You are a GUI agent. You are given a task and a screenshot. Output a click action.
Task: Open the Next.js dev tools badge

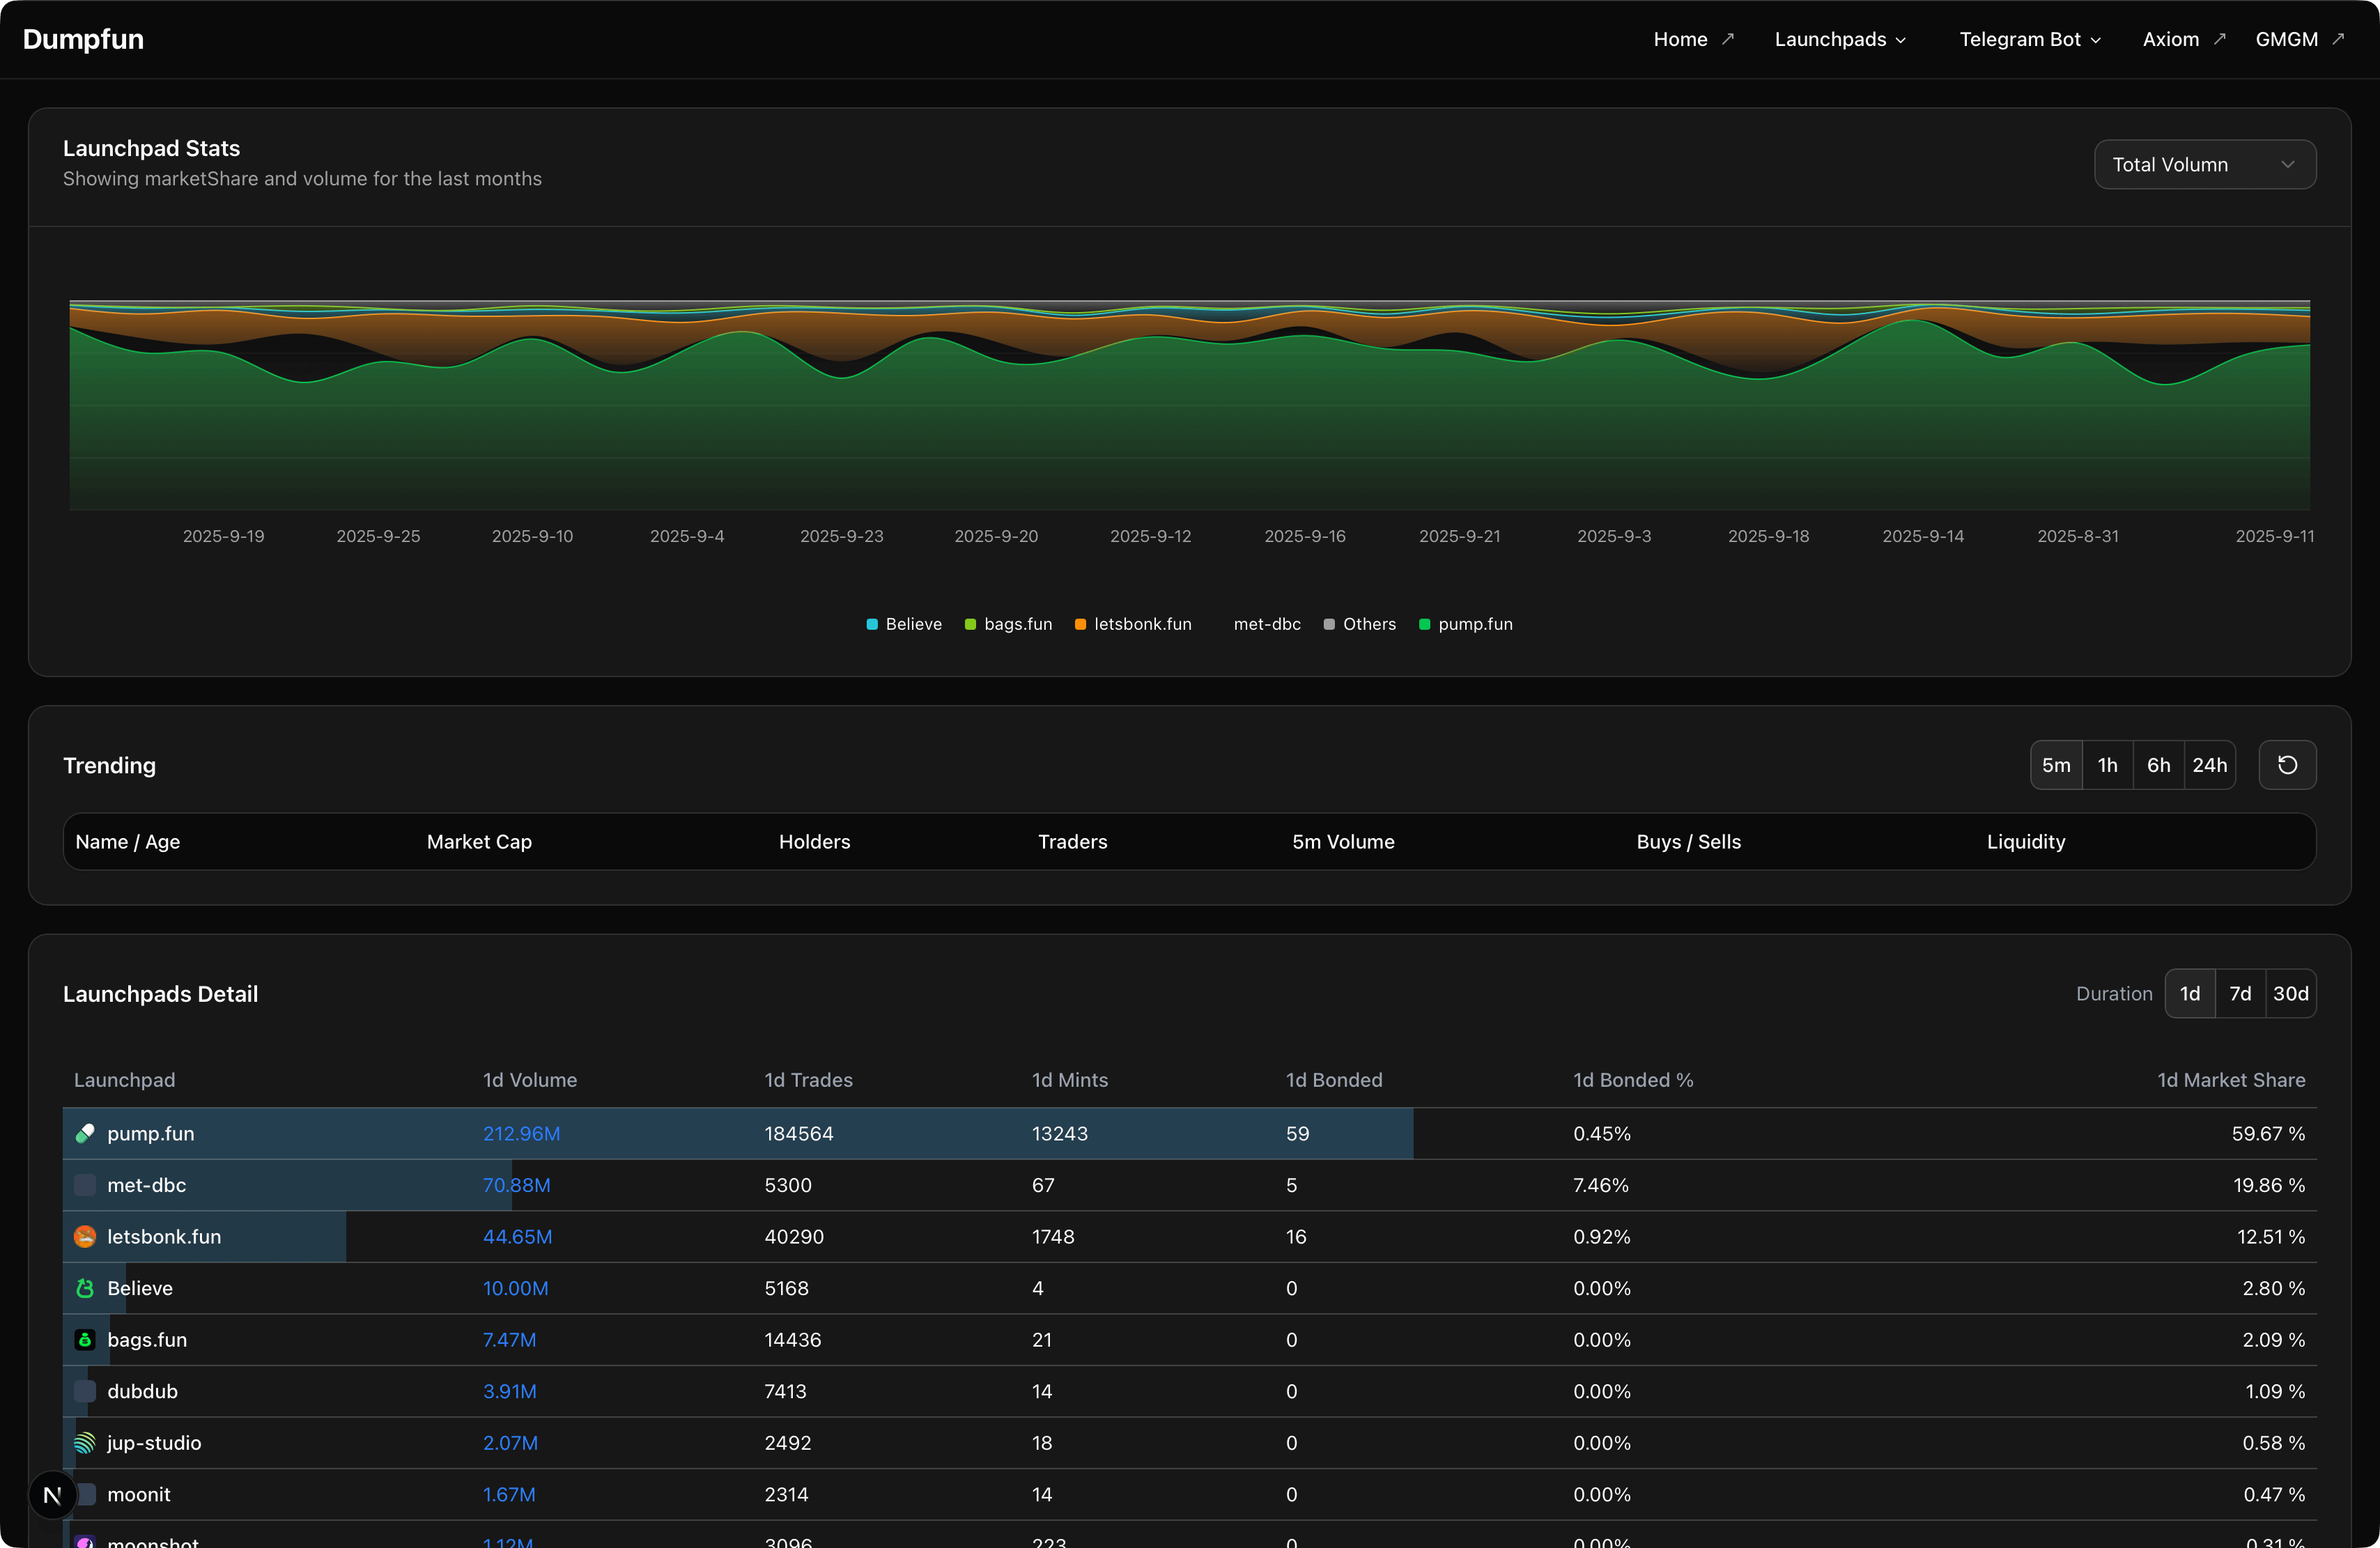coord(52,1495)
